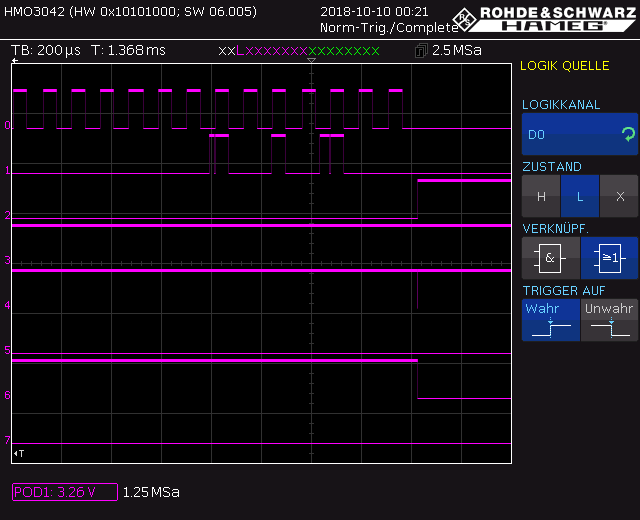Click the POD1: 3.26 V threshold box
The image size is (640, 520).
65,492
